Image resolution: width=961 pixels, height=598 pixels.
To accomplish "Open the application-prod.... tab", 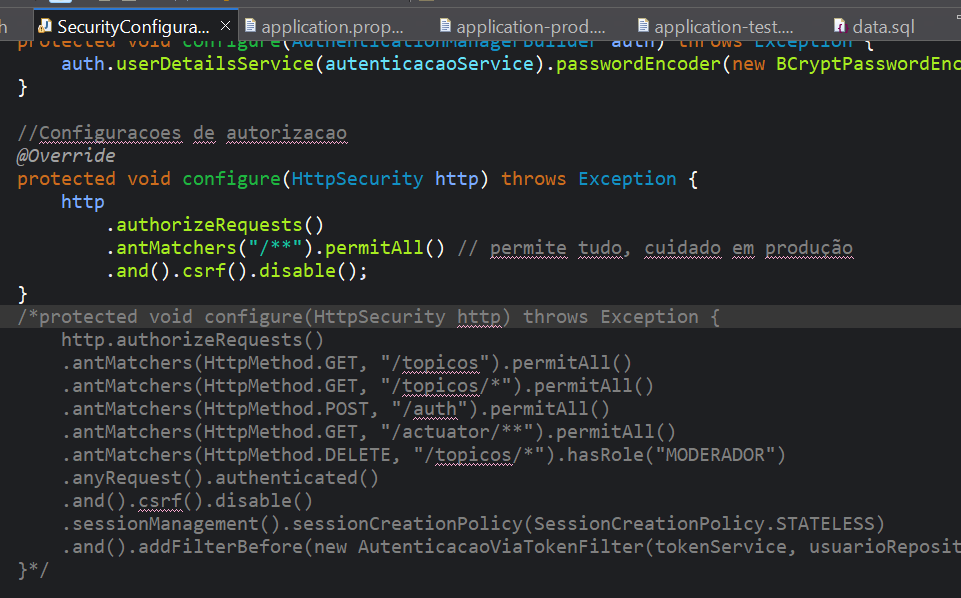I will (531, 27).
